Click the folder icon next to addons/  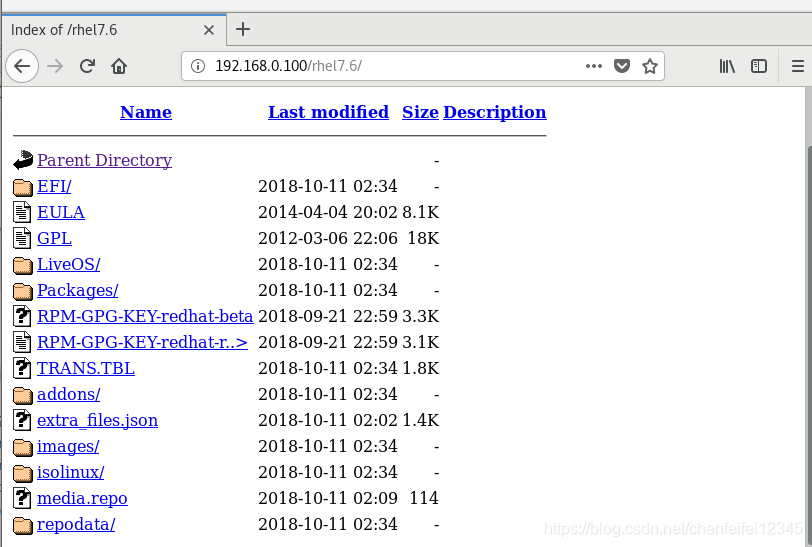pos(23,395)
